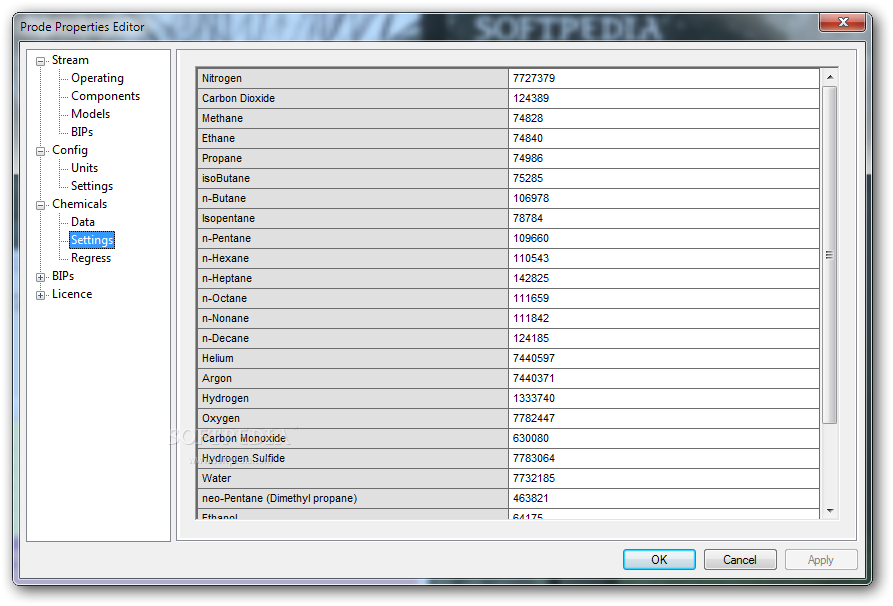Select the Water name cell

pos(353,478)
